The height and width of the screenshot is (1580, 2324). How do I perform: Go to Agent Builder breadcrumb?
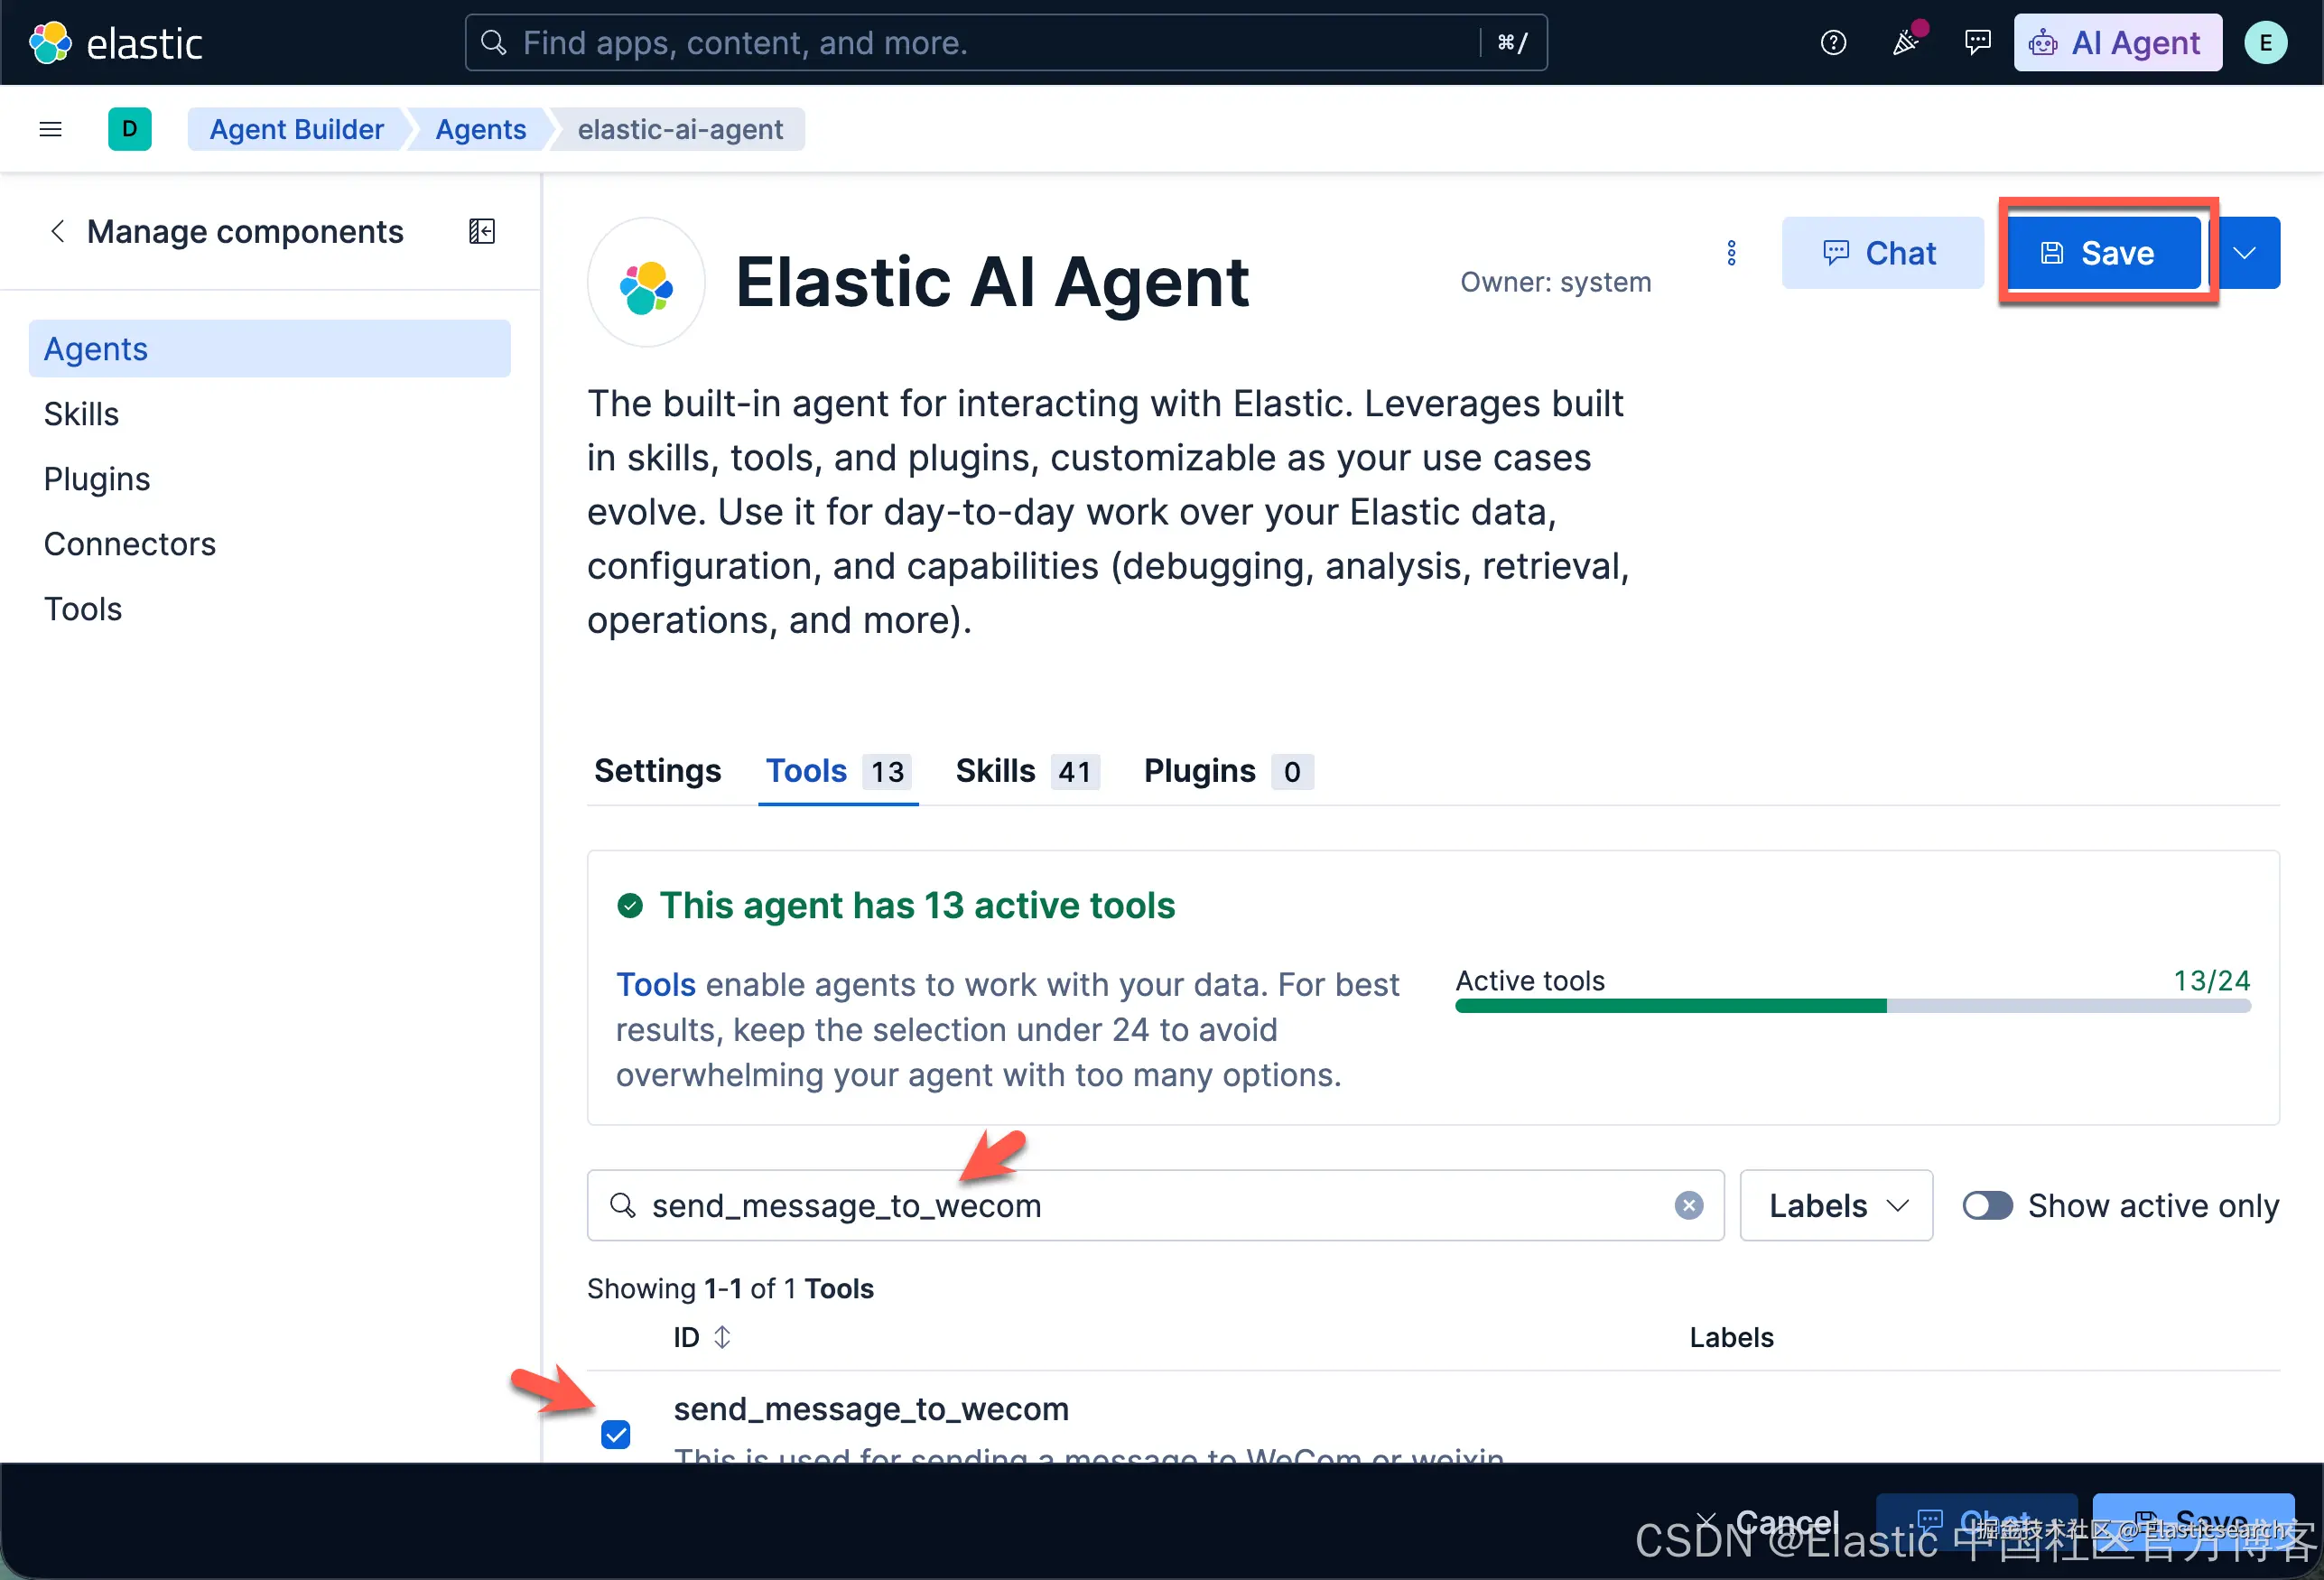[x=296, y=129]
